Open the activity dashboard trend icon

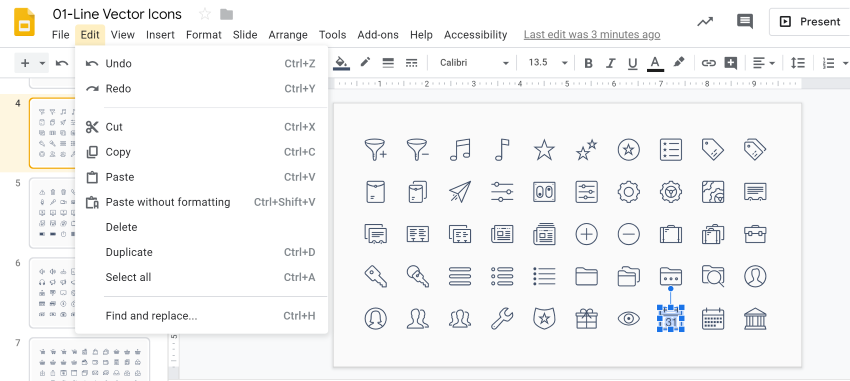[705, 22]
